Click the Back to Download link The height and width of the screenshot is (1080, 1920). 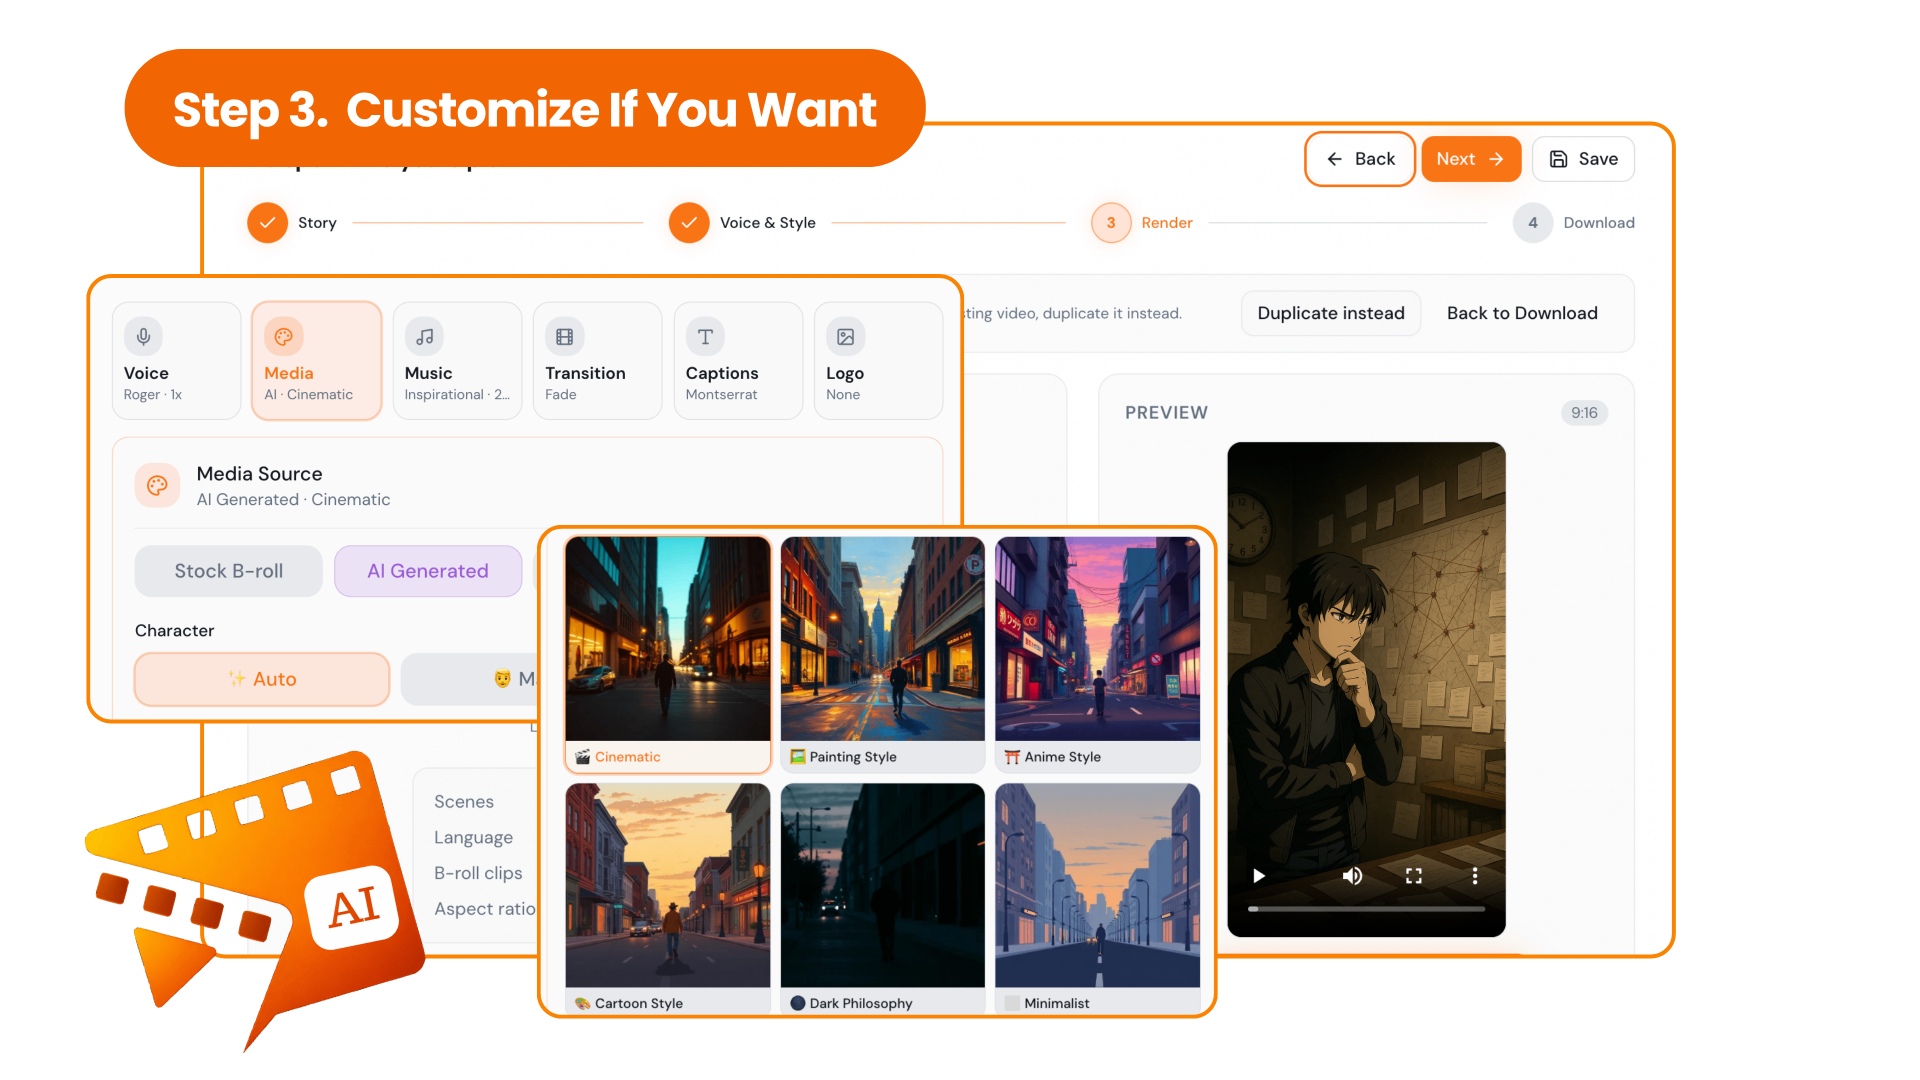tap(1522, 313)
